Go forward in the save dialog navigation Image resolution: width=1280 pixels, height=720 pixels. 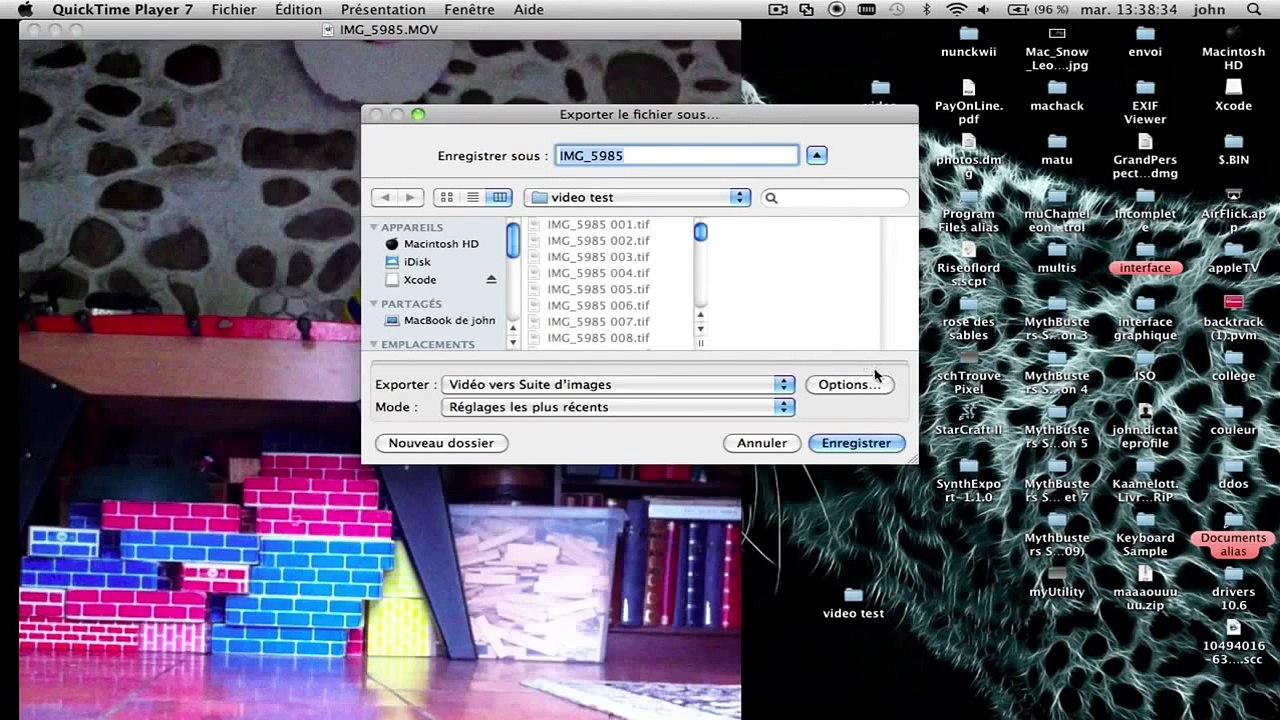[x=410, y=198]
